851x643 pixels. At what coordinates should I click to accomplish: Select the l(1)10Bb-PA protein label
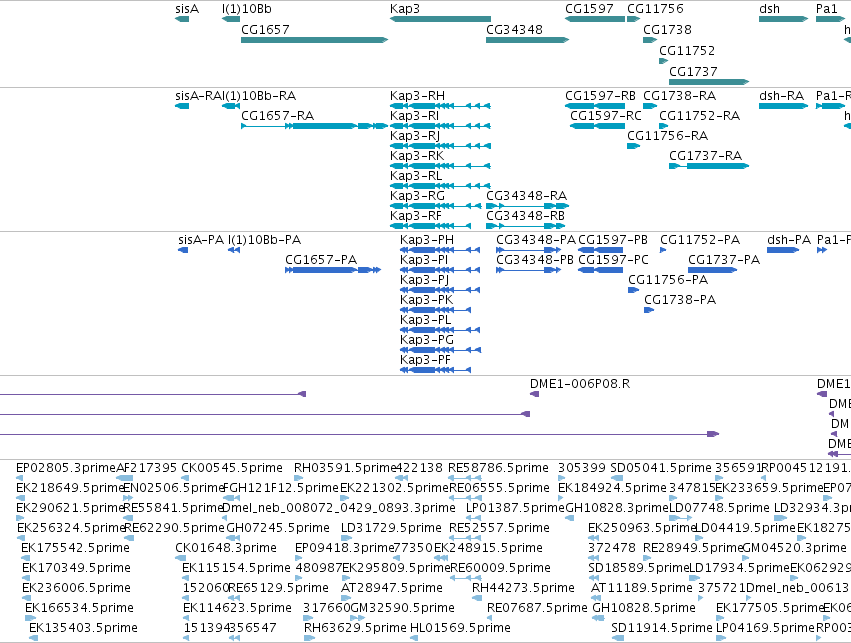(265, 240)
